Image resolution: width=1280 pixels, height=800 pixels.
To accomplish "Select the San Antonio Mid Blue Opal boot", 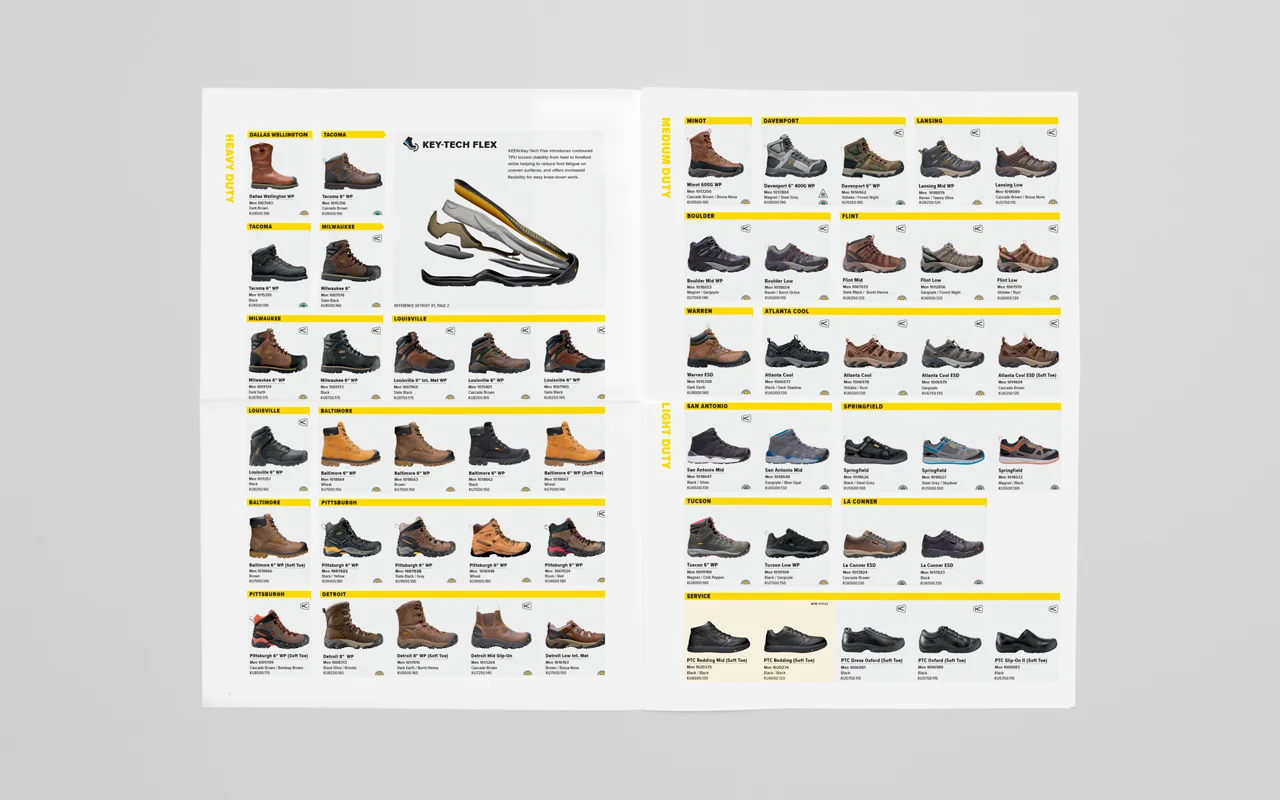I will pos(796,447).
